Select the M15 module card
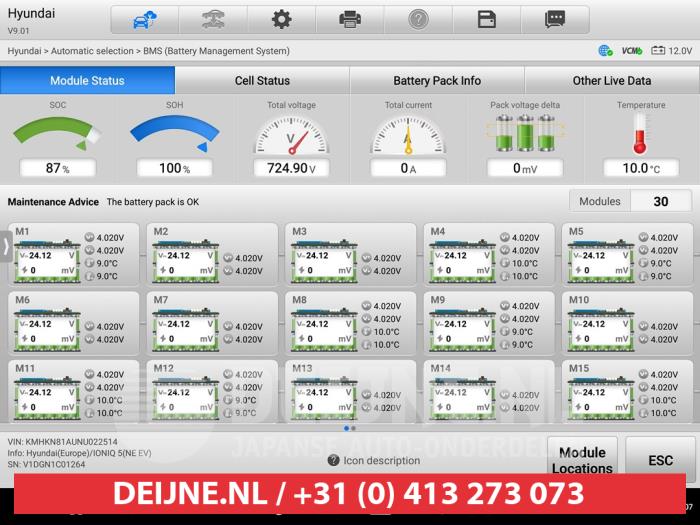The width and height of the screenshot is (700, 525). 627,391
